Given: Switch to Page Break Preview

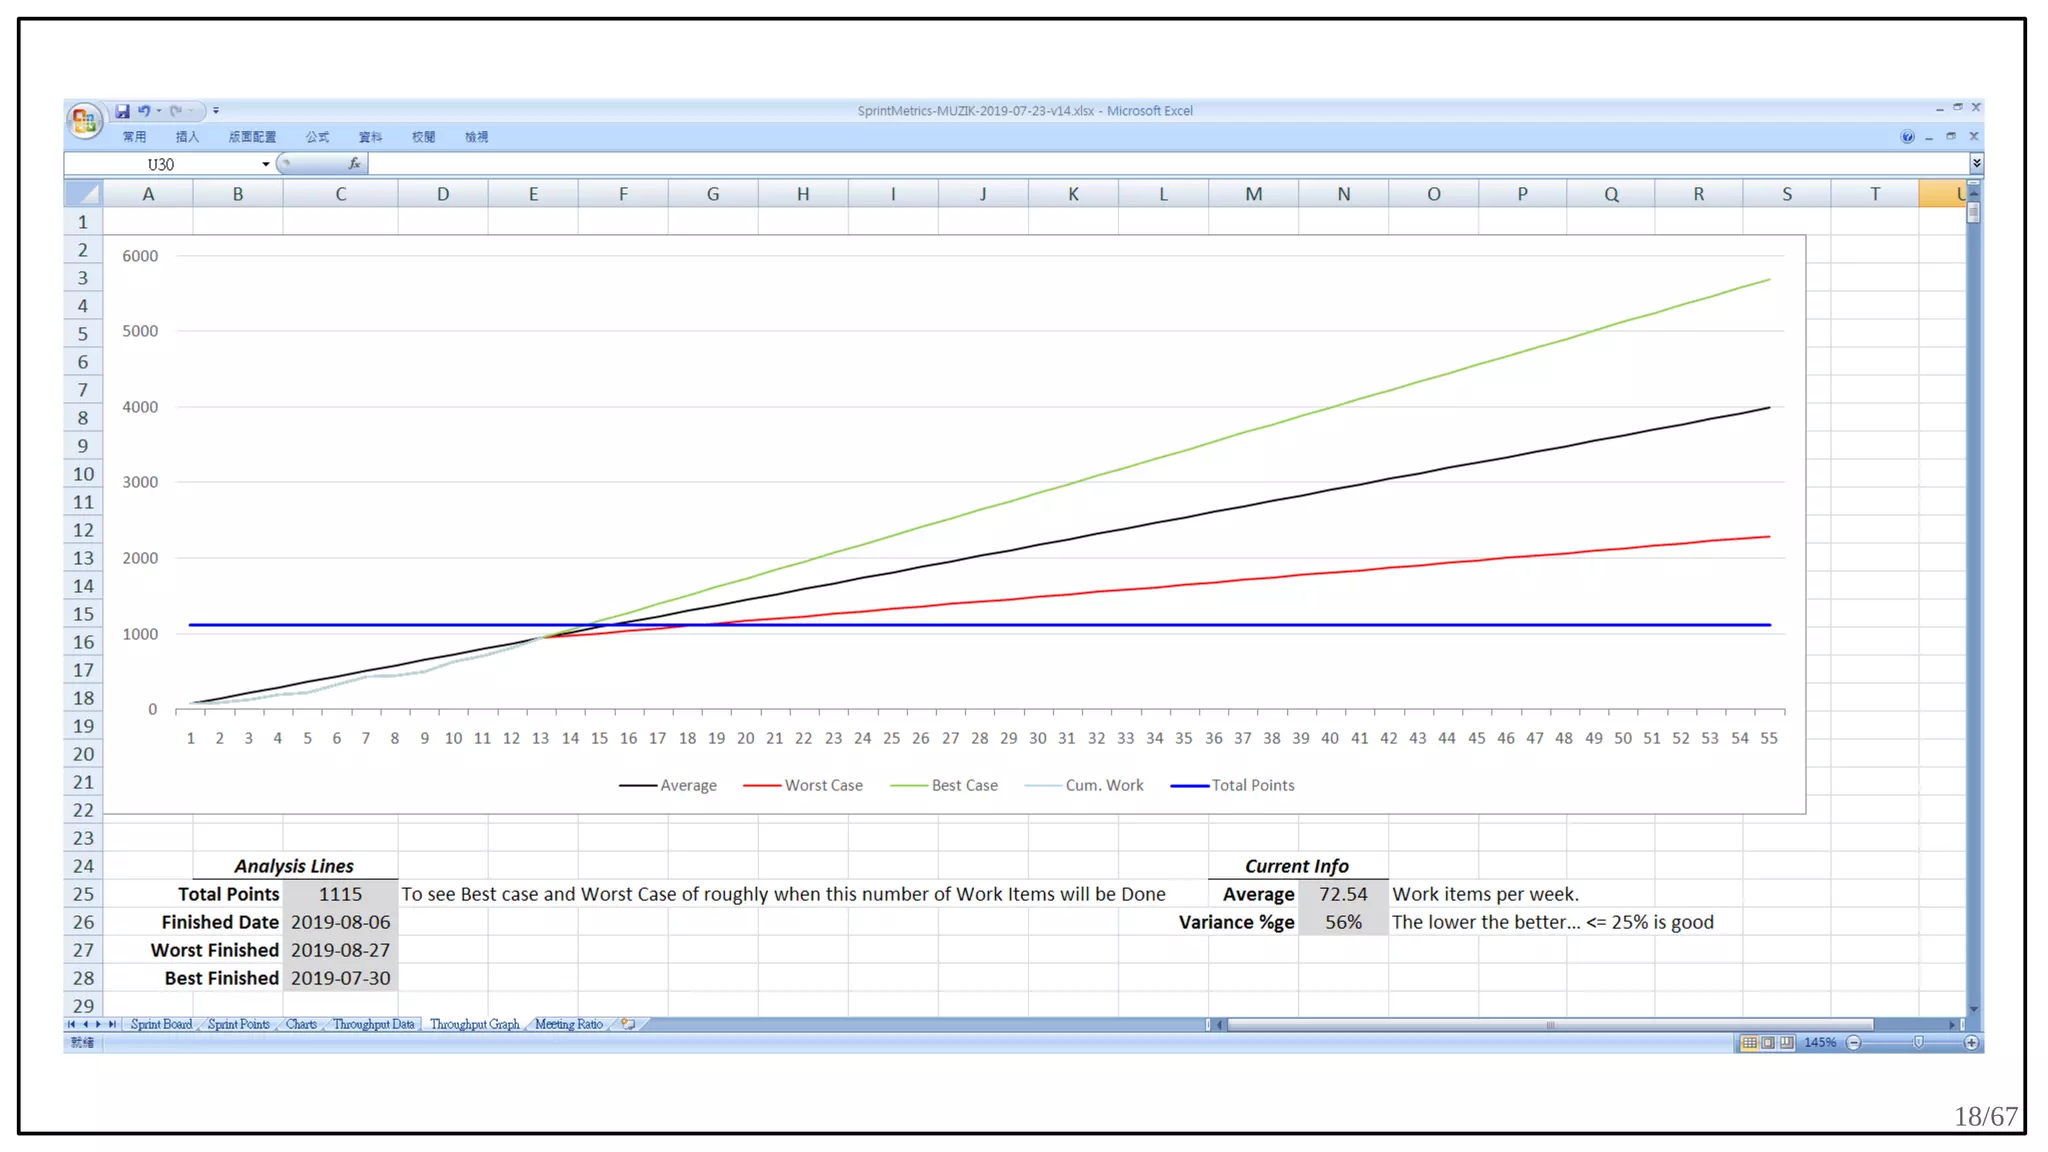Looking at the screenshot, I should pos(1787,1043).
